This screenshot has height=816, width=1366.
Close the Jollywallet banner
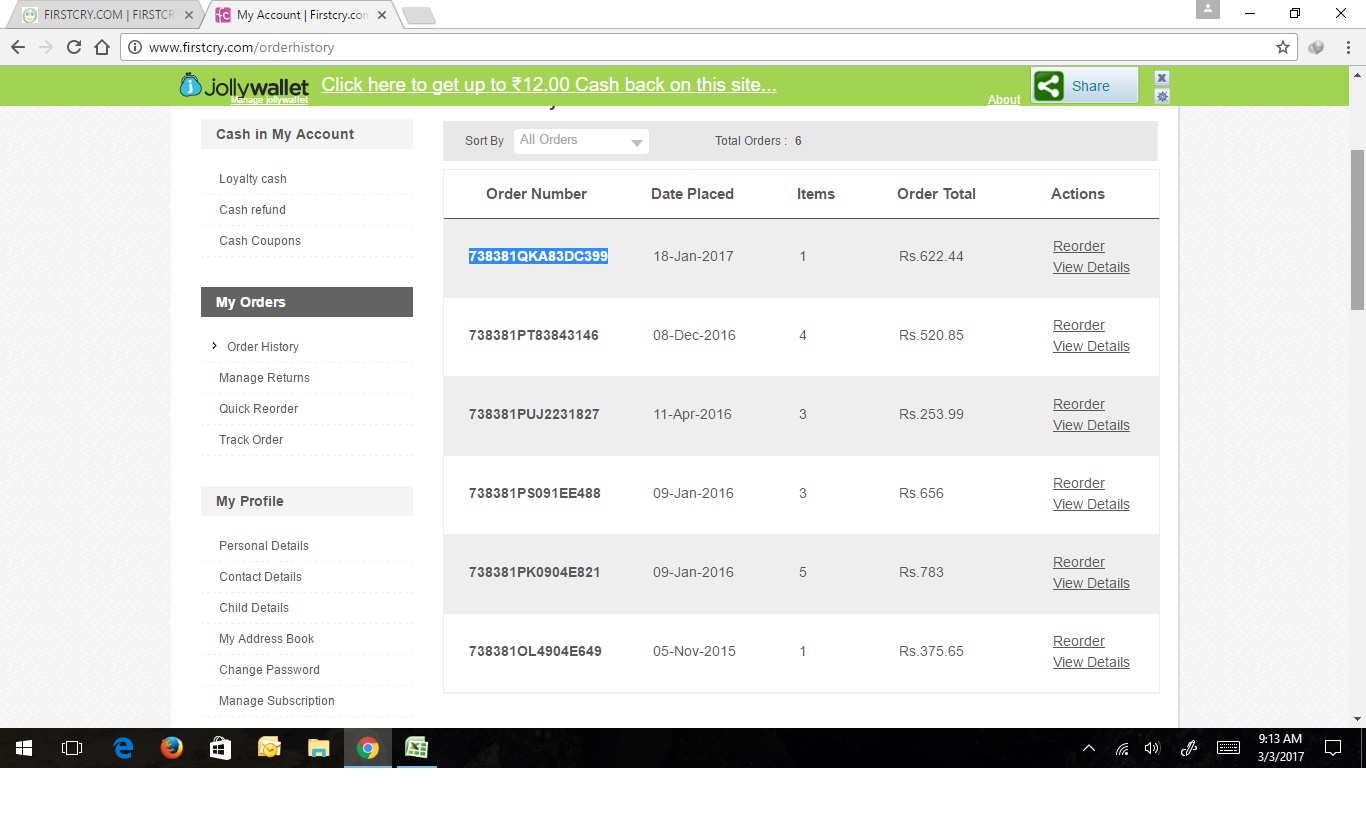click(1161, 78)
